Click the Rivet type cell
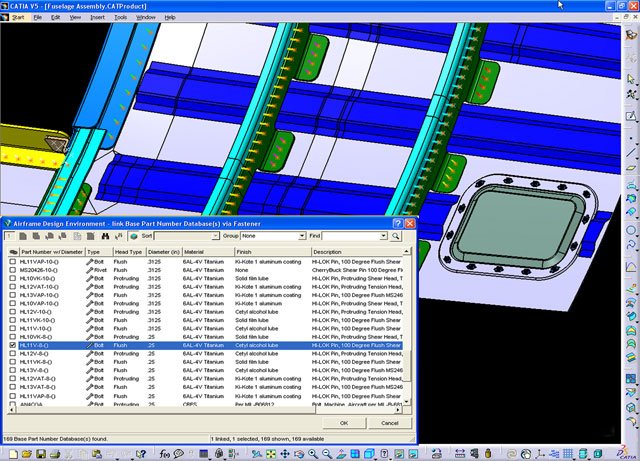The width and height of the screenshot is (640, 461). coord(97,270)
